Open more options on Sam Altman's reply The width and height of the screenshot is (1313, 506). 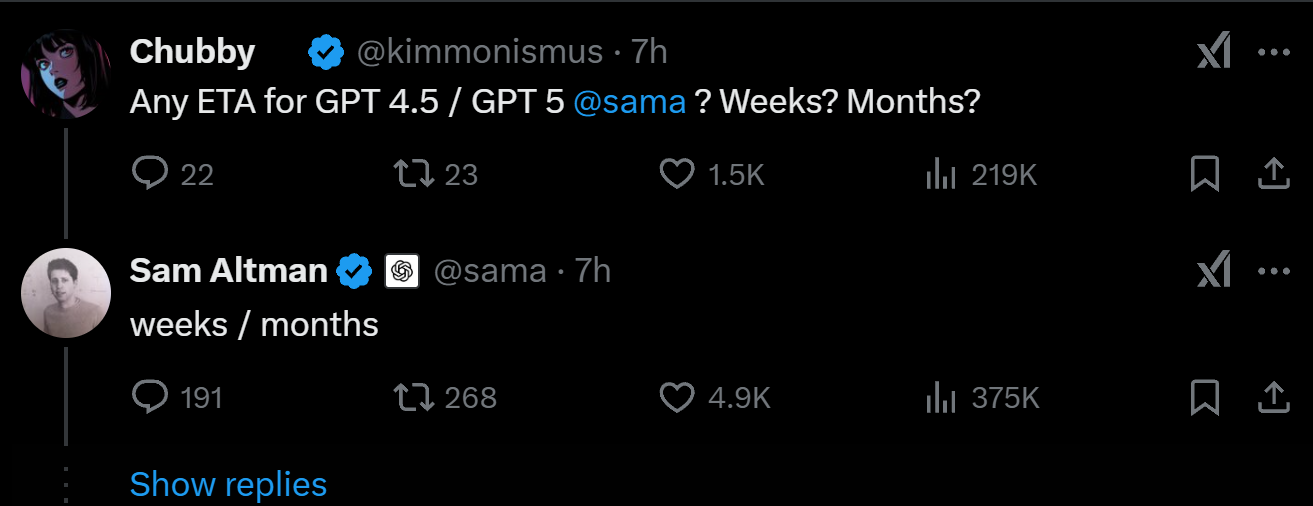pos(1273,271)
